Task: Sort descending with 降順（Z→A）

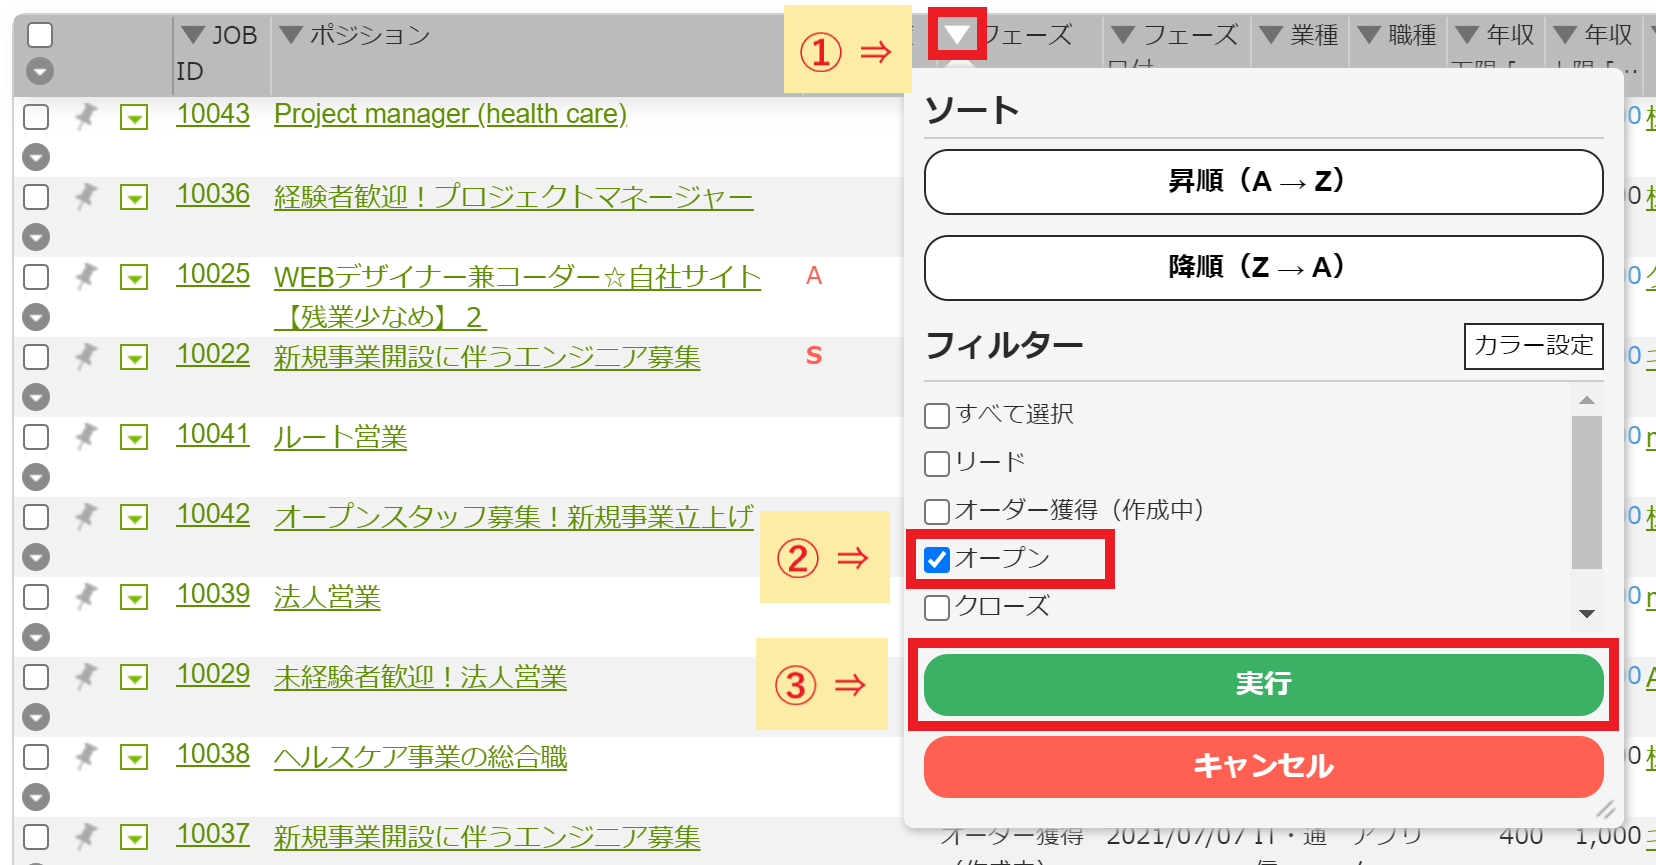Action: [x=1263, y=268]
